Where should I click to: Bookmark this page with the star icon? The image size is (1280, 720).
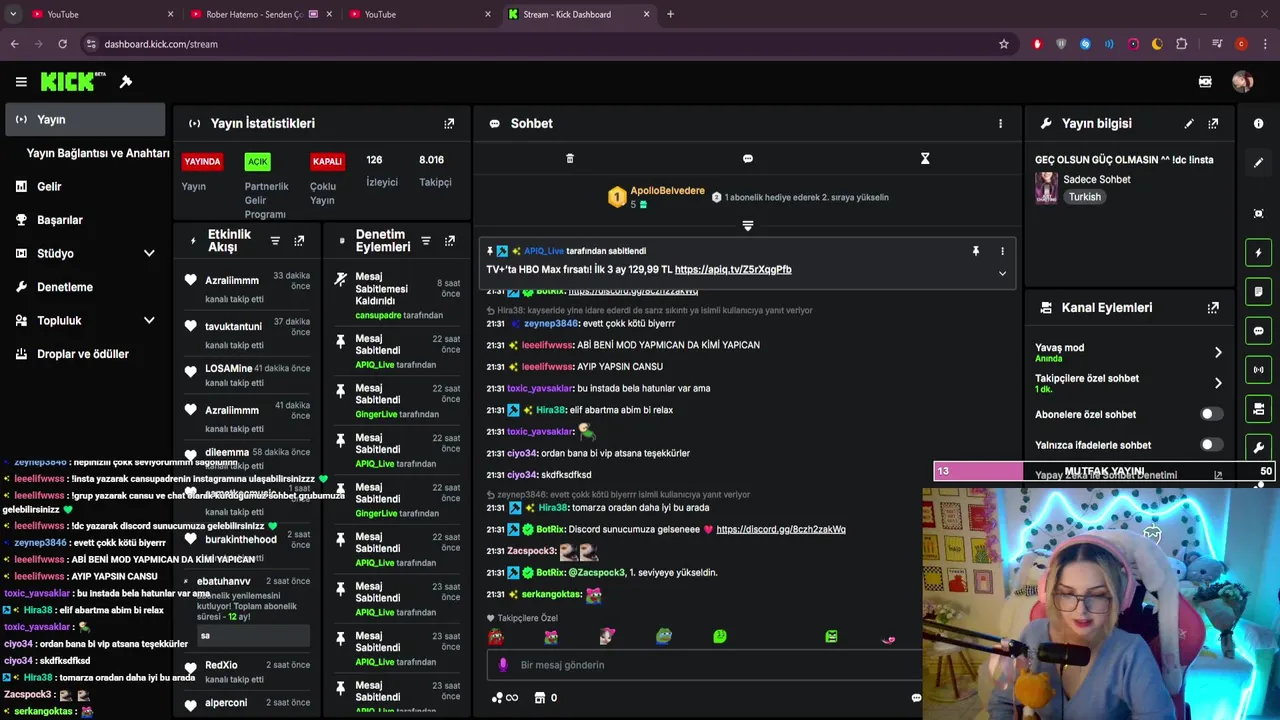tap(1004, 44)
